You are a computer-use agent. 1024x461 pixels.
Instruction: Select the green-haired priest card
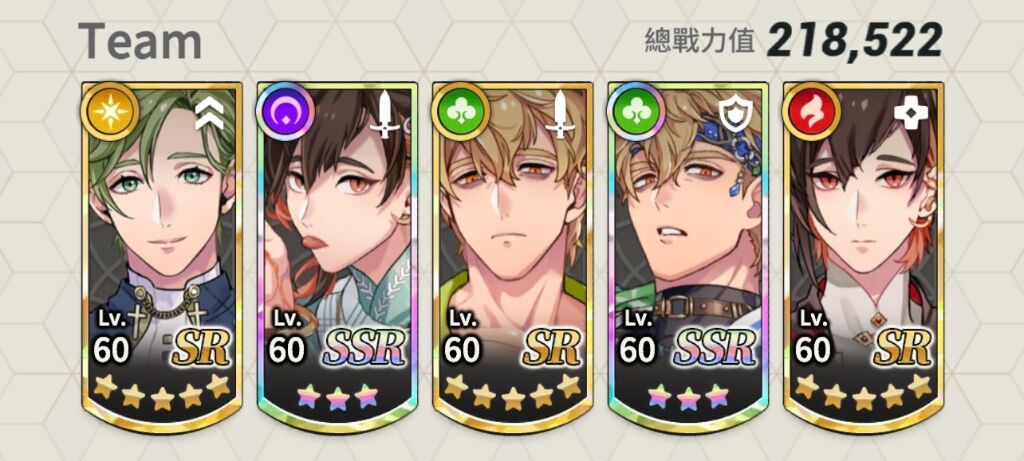tap(162, 257)
